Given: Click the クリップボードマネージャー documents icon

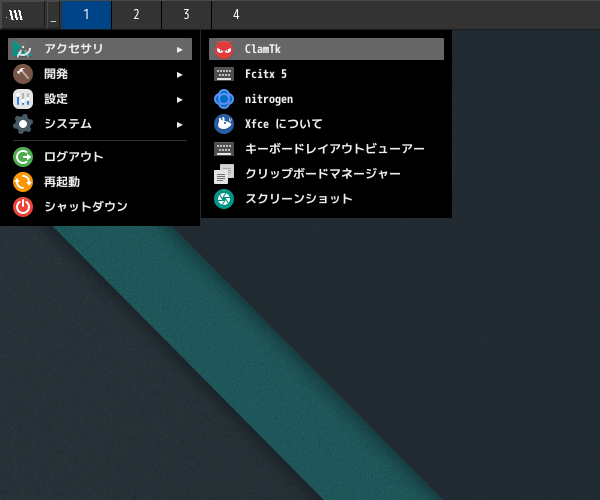Looking at the screenshot, I should point(224,174).
